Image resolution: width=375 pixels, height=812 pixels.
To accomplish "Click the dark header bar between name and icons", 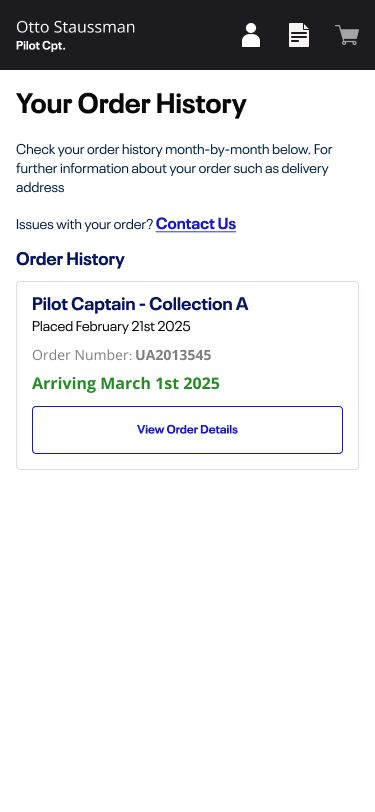I will point(188,35).
